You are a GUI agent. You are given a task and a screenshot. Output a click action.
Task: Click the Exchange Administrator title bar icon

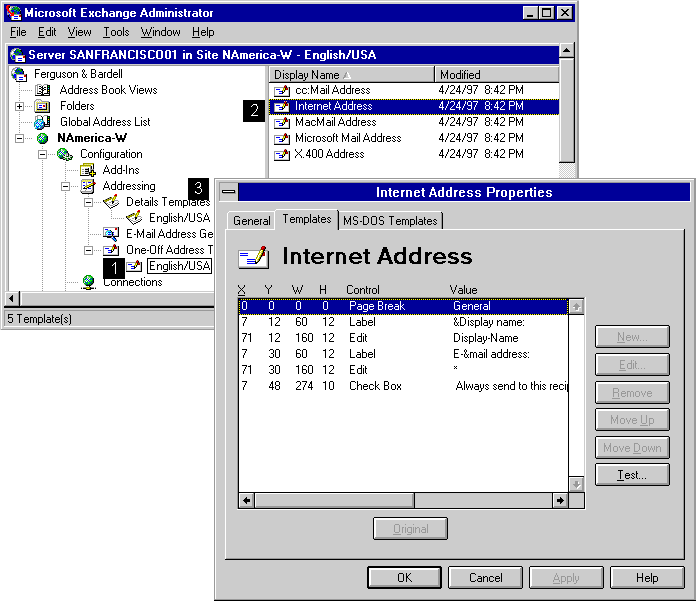pyautogui.click(x=14, y=13)
